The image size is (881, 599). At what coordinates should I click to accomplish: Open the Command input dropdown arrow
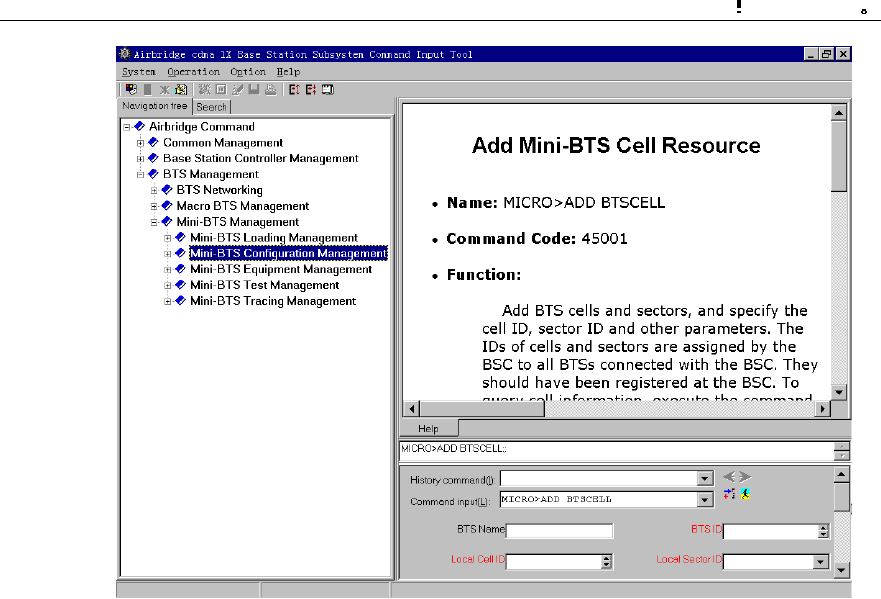point(705,500)
